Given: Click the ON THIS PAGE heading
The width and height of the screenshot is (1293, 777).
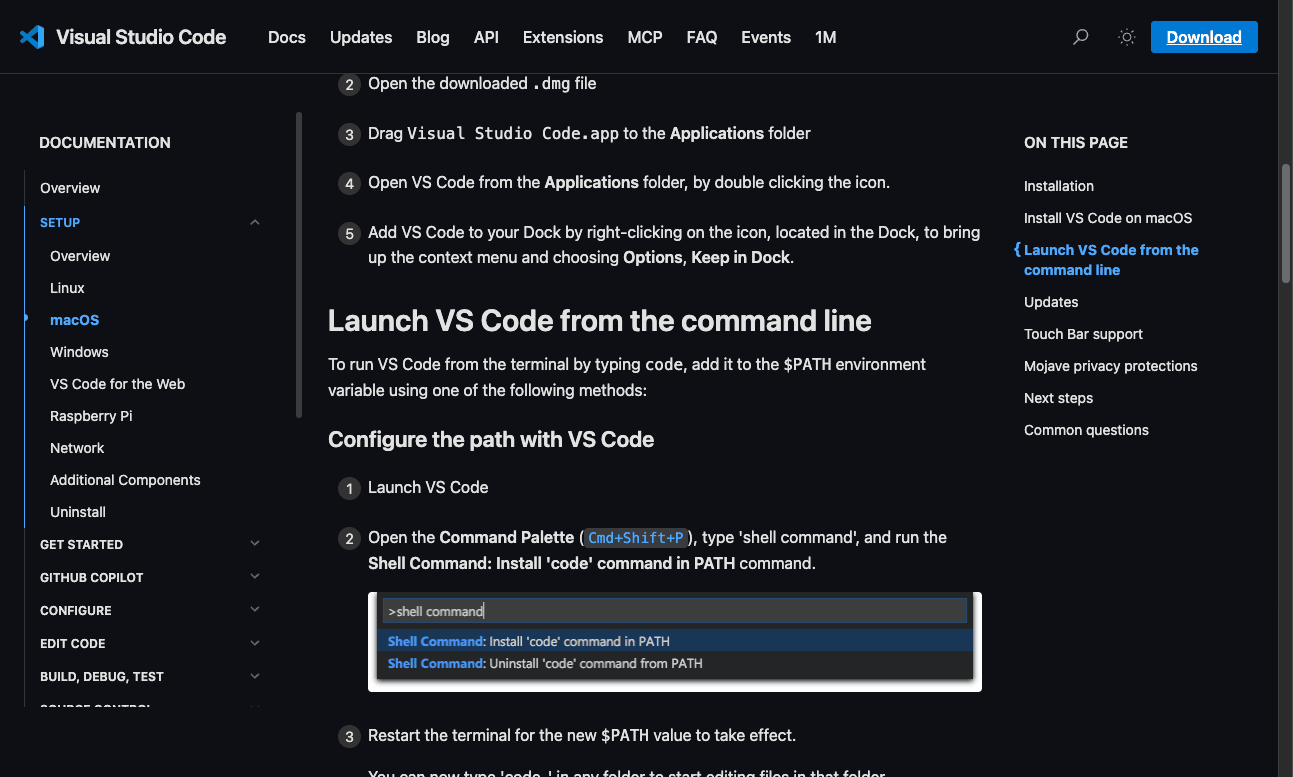Looking at the screenshot, I should tap(1076, 142).
